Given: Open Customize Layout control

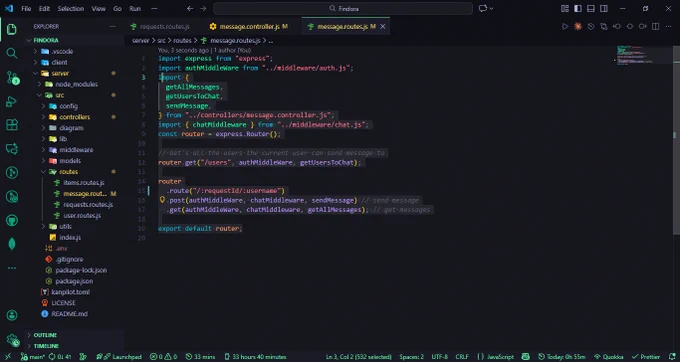Looking at the screenshot, I should 565,9.
